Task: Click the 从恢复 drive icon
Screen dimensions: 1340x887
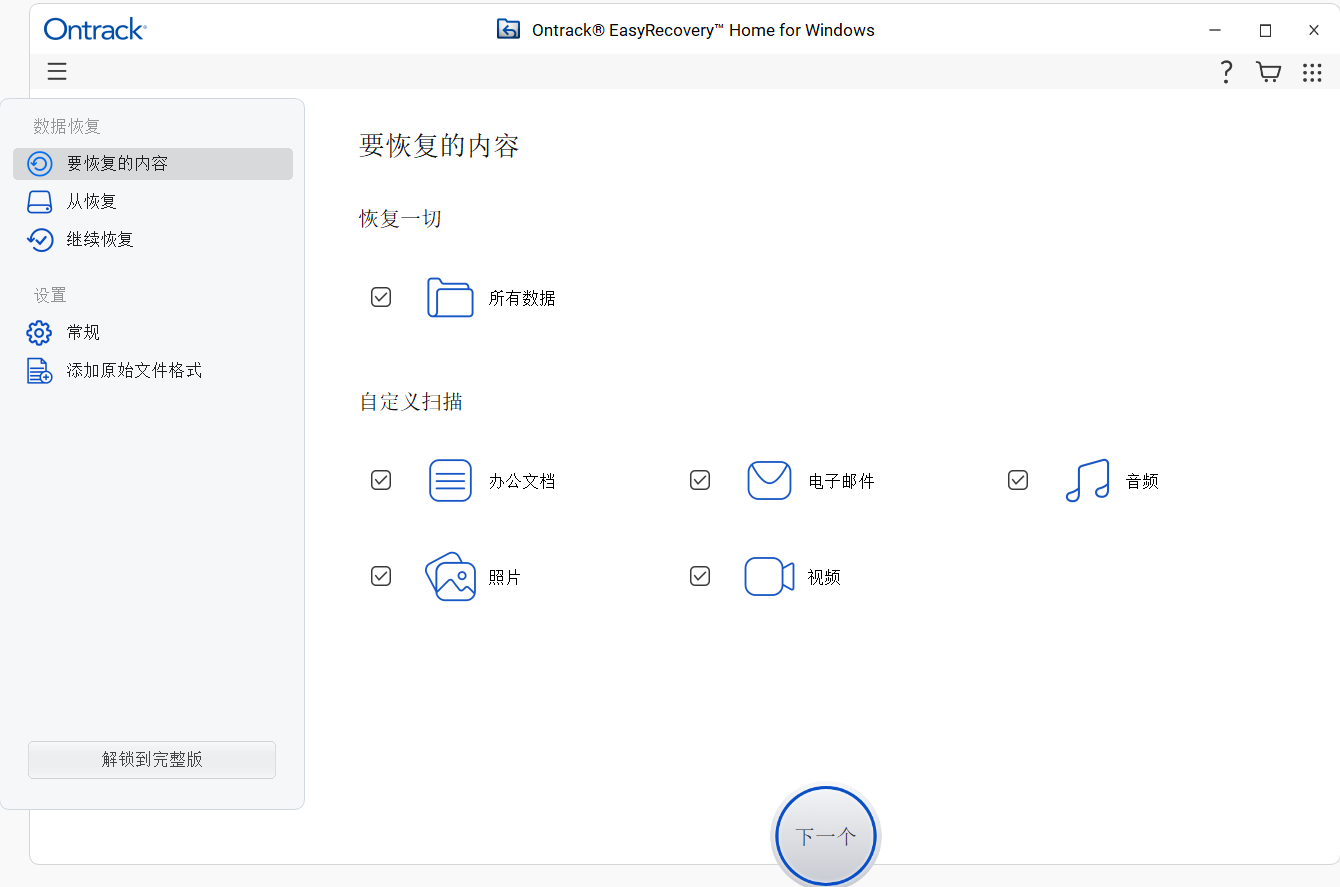Action: point(40,202)
